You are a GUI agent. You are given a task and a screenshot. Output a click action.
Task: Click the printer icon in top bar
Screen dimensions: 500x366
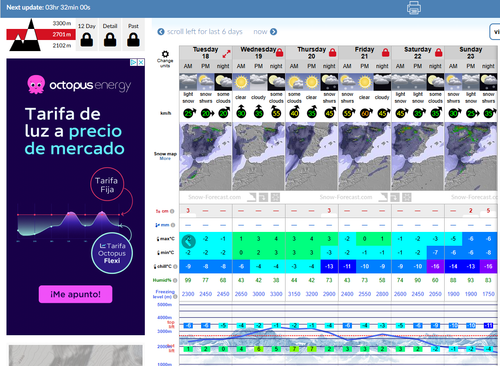tap(414, 8)
